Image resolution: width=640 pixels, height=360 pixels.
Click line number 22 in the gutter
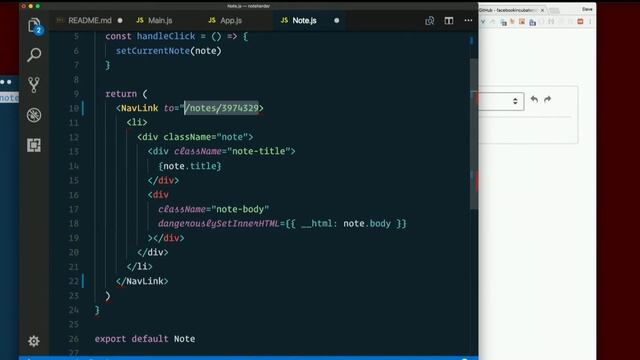click(x=74, y=281)
